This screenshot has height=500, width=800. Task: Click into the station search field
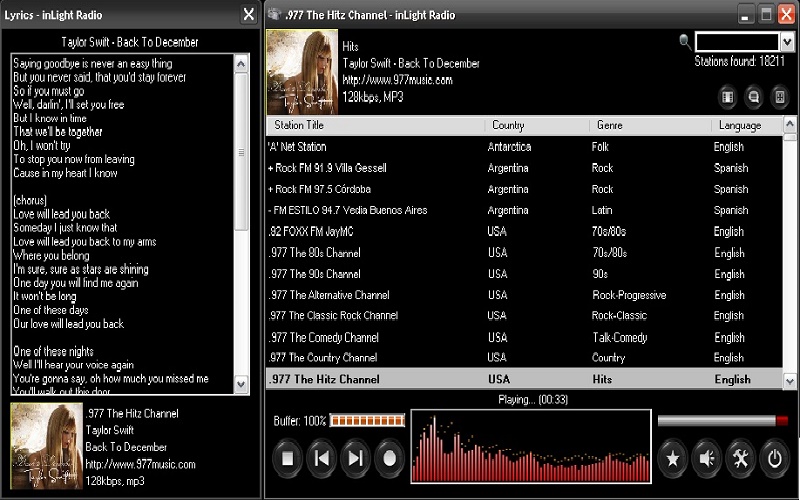coord(737,42)
